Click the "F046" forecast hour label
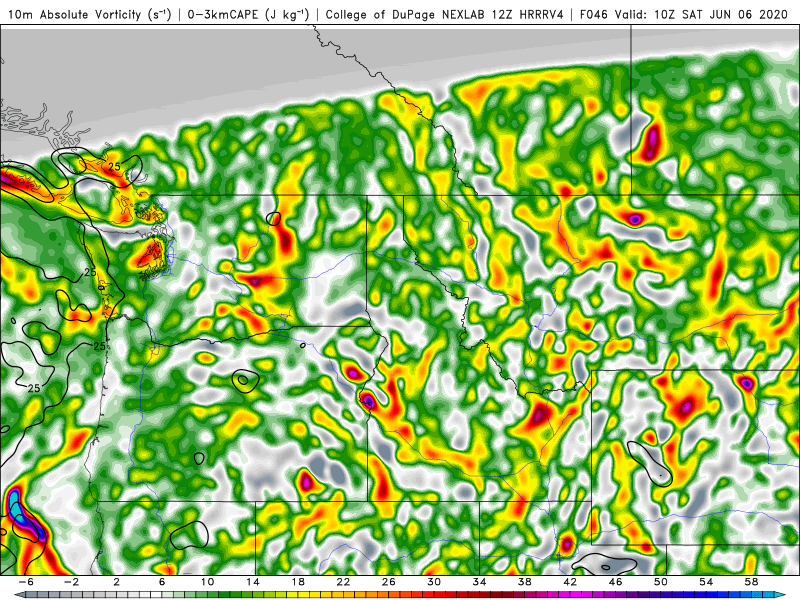Image resolution: width=800 pixels, height=600 pixels. tap(594, 14)
